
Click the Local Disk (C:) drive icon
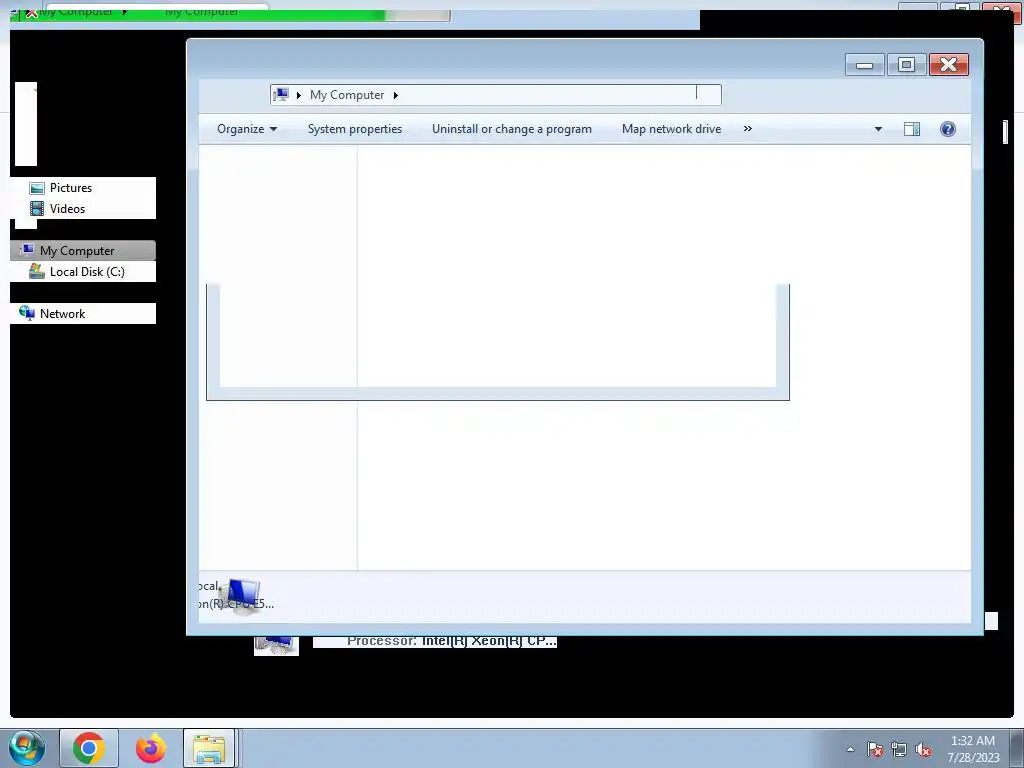[37, 272]
